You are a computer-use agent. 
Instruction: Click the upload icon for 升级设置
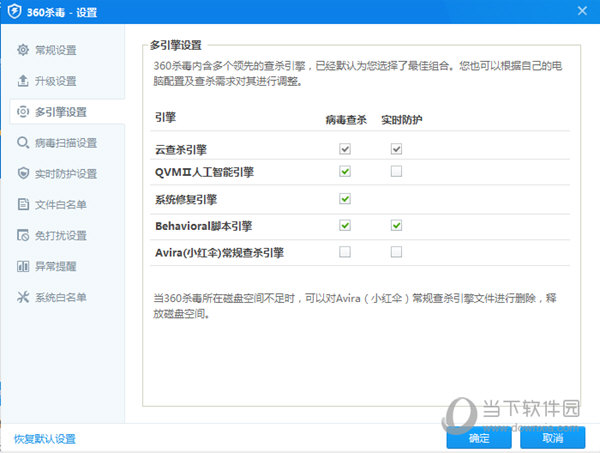pyautogui.click(x=23, y=81)
